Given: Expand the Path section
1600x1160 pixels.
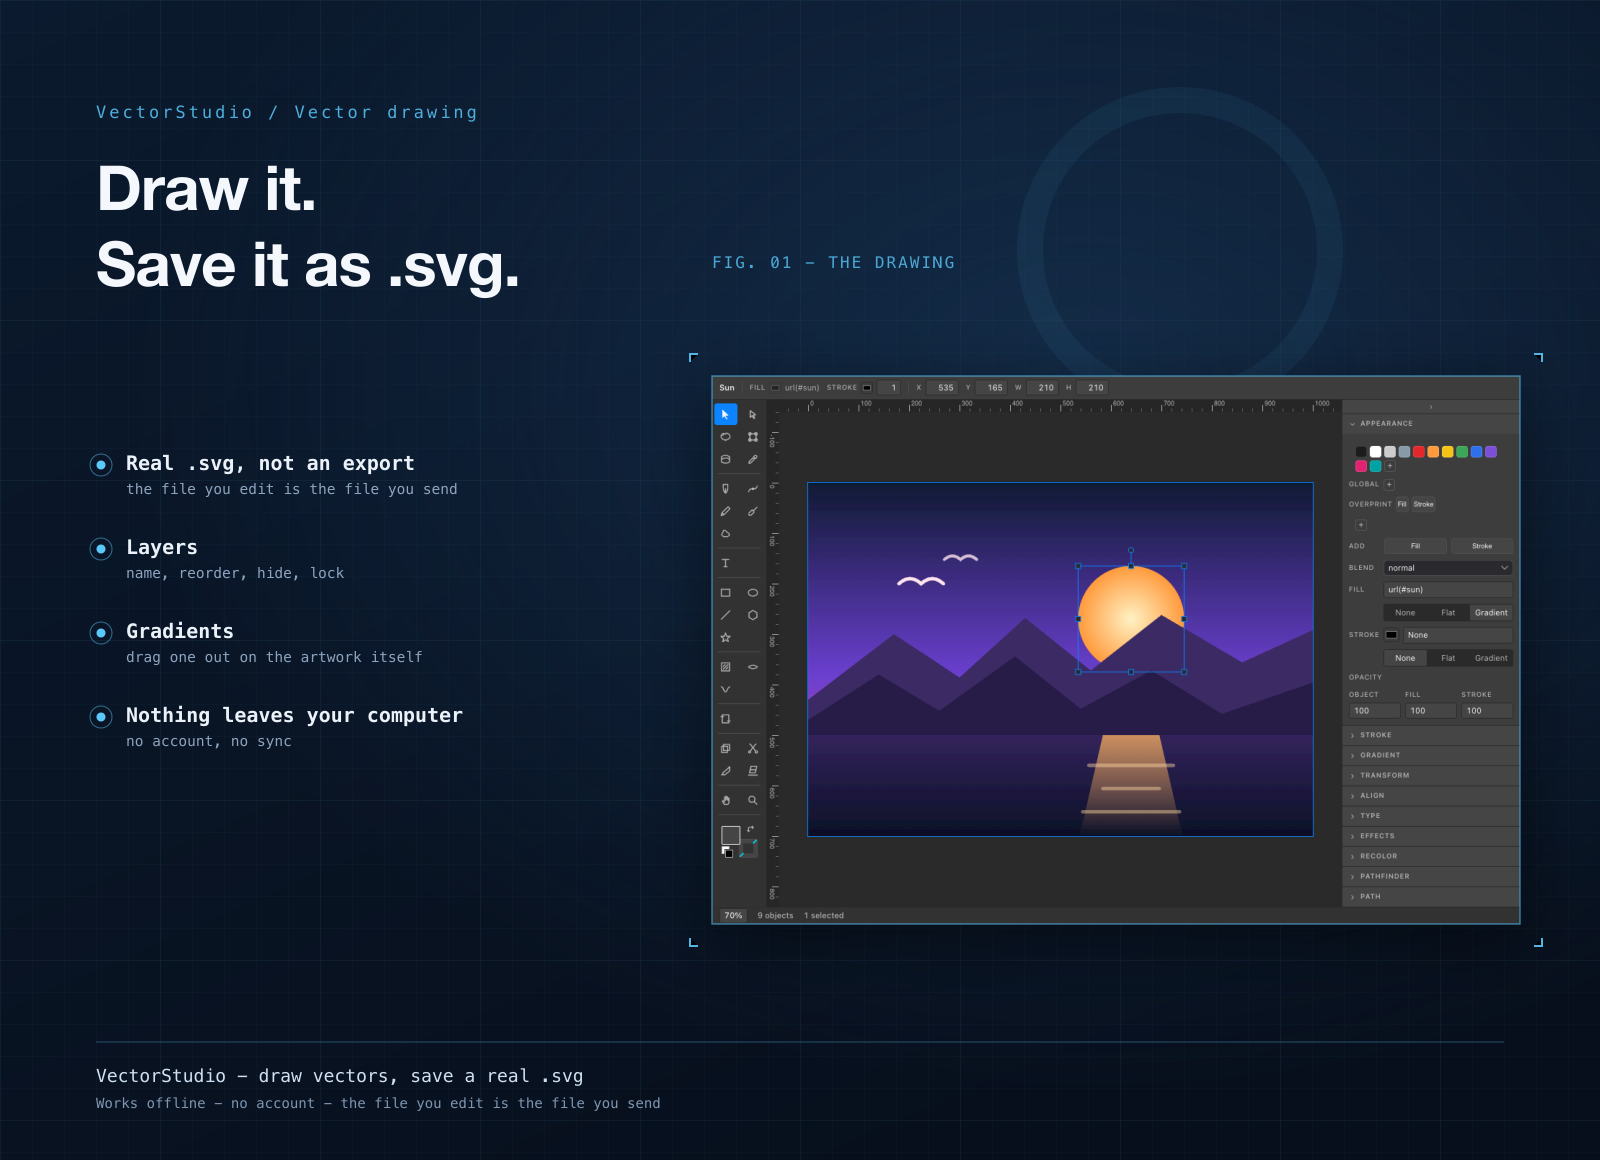Looking at the screenshot, I should [x=1431, y=897].
